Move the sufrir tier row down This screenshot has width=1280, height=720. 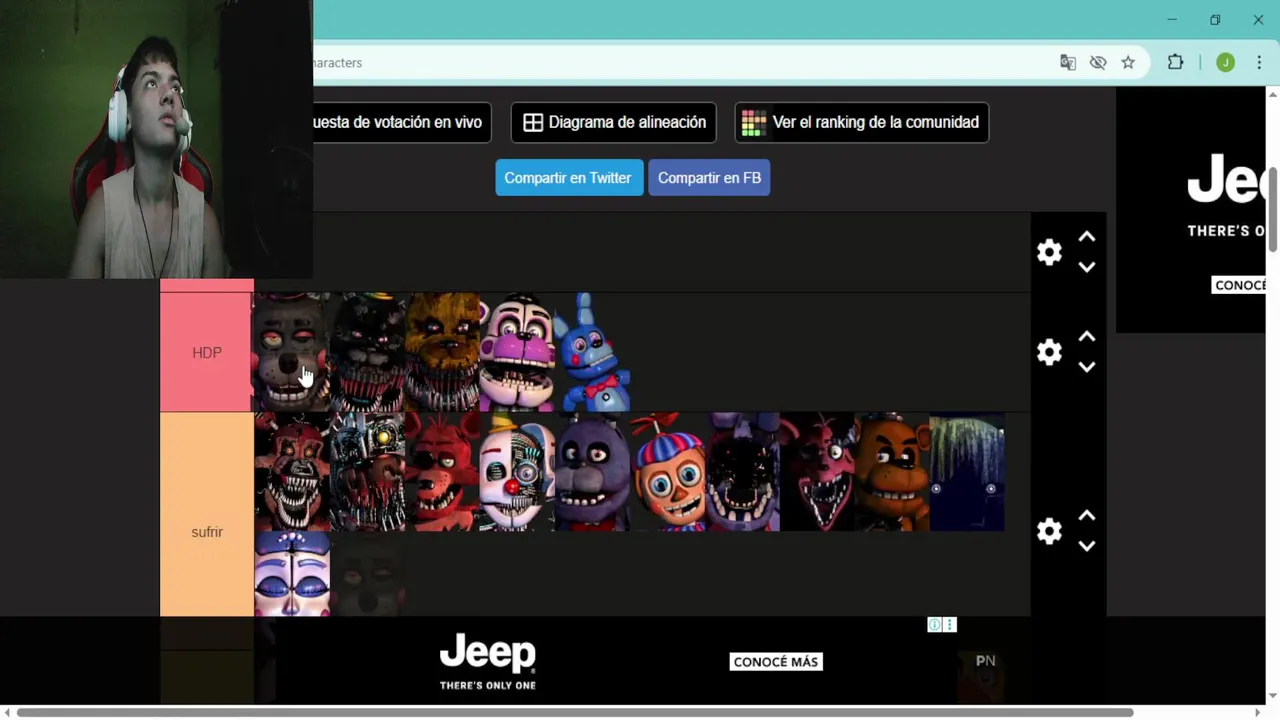pos(1087,546)
